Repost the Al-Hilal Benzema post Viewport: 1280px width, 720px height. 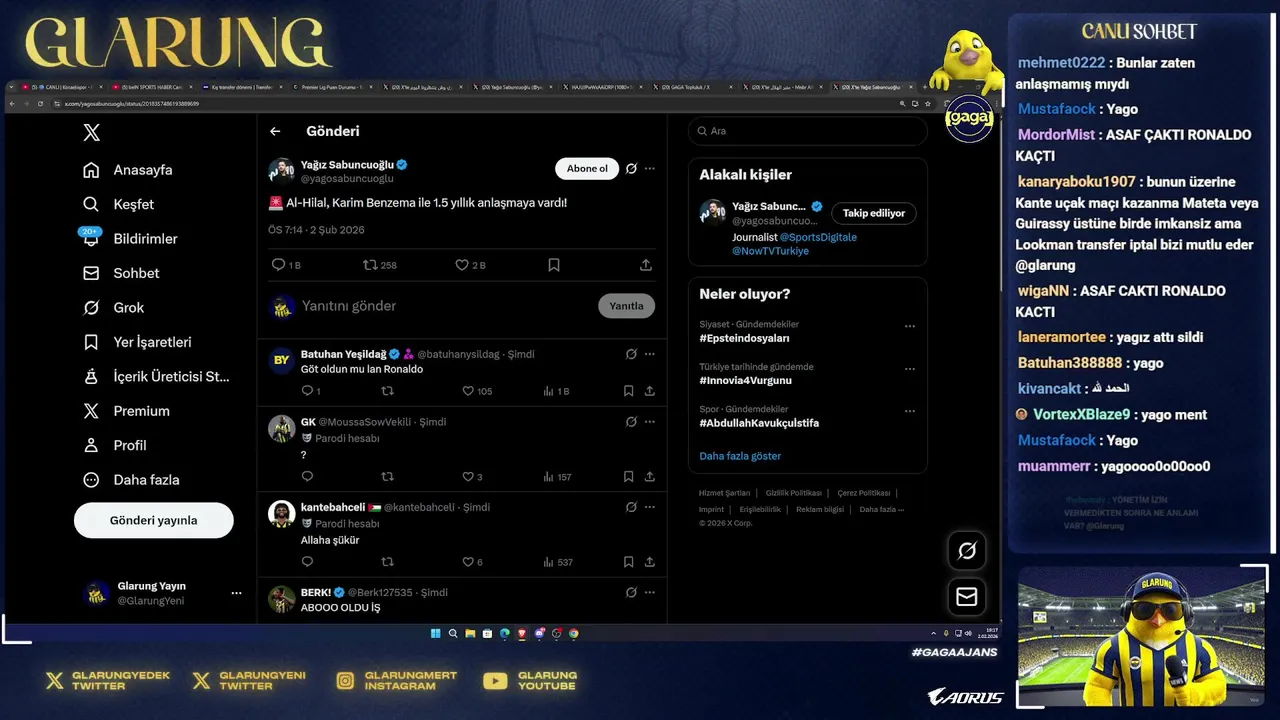tap(370, 265)
